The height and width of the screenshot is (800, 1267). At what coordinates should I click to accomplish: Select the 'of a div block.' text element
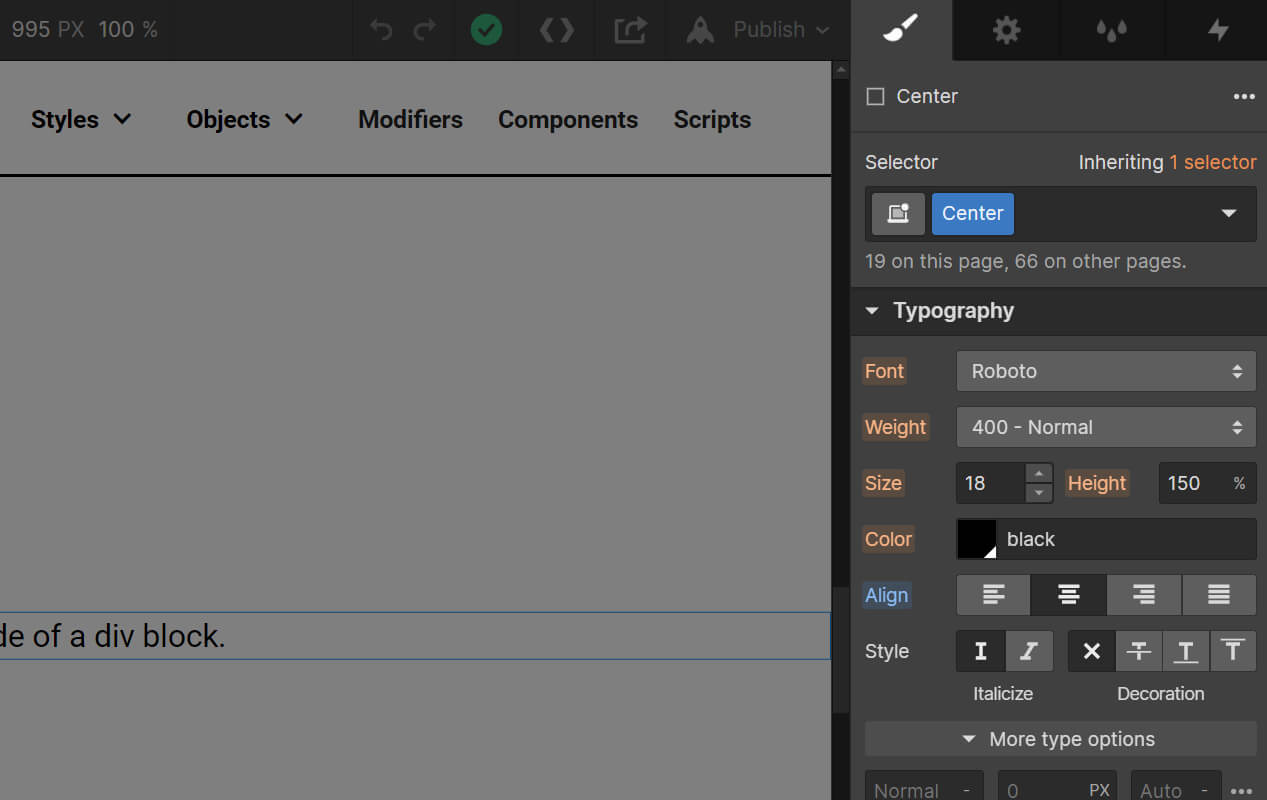pyautogui.click(x=415, y=636)
